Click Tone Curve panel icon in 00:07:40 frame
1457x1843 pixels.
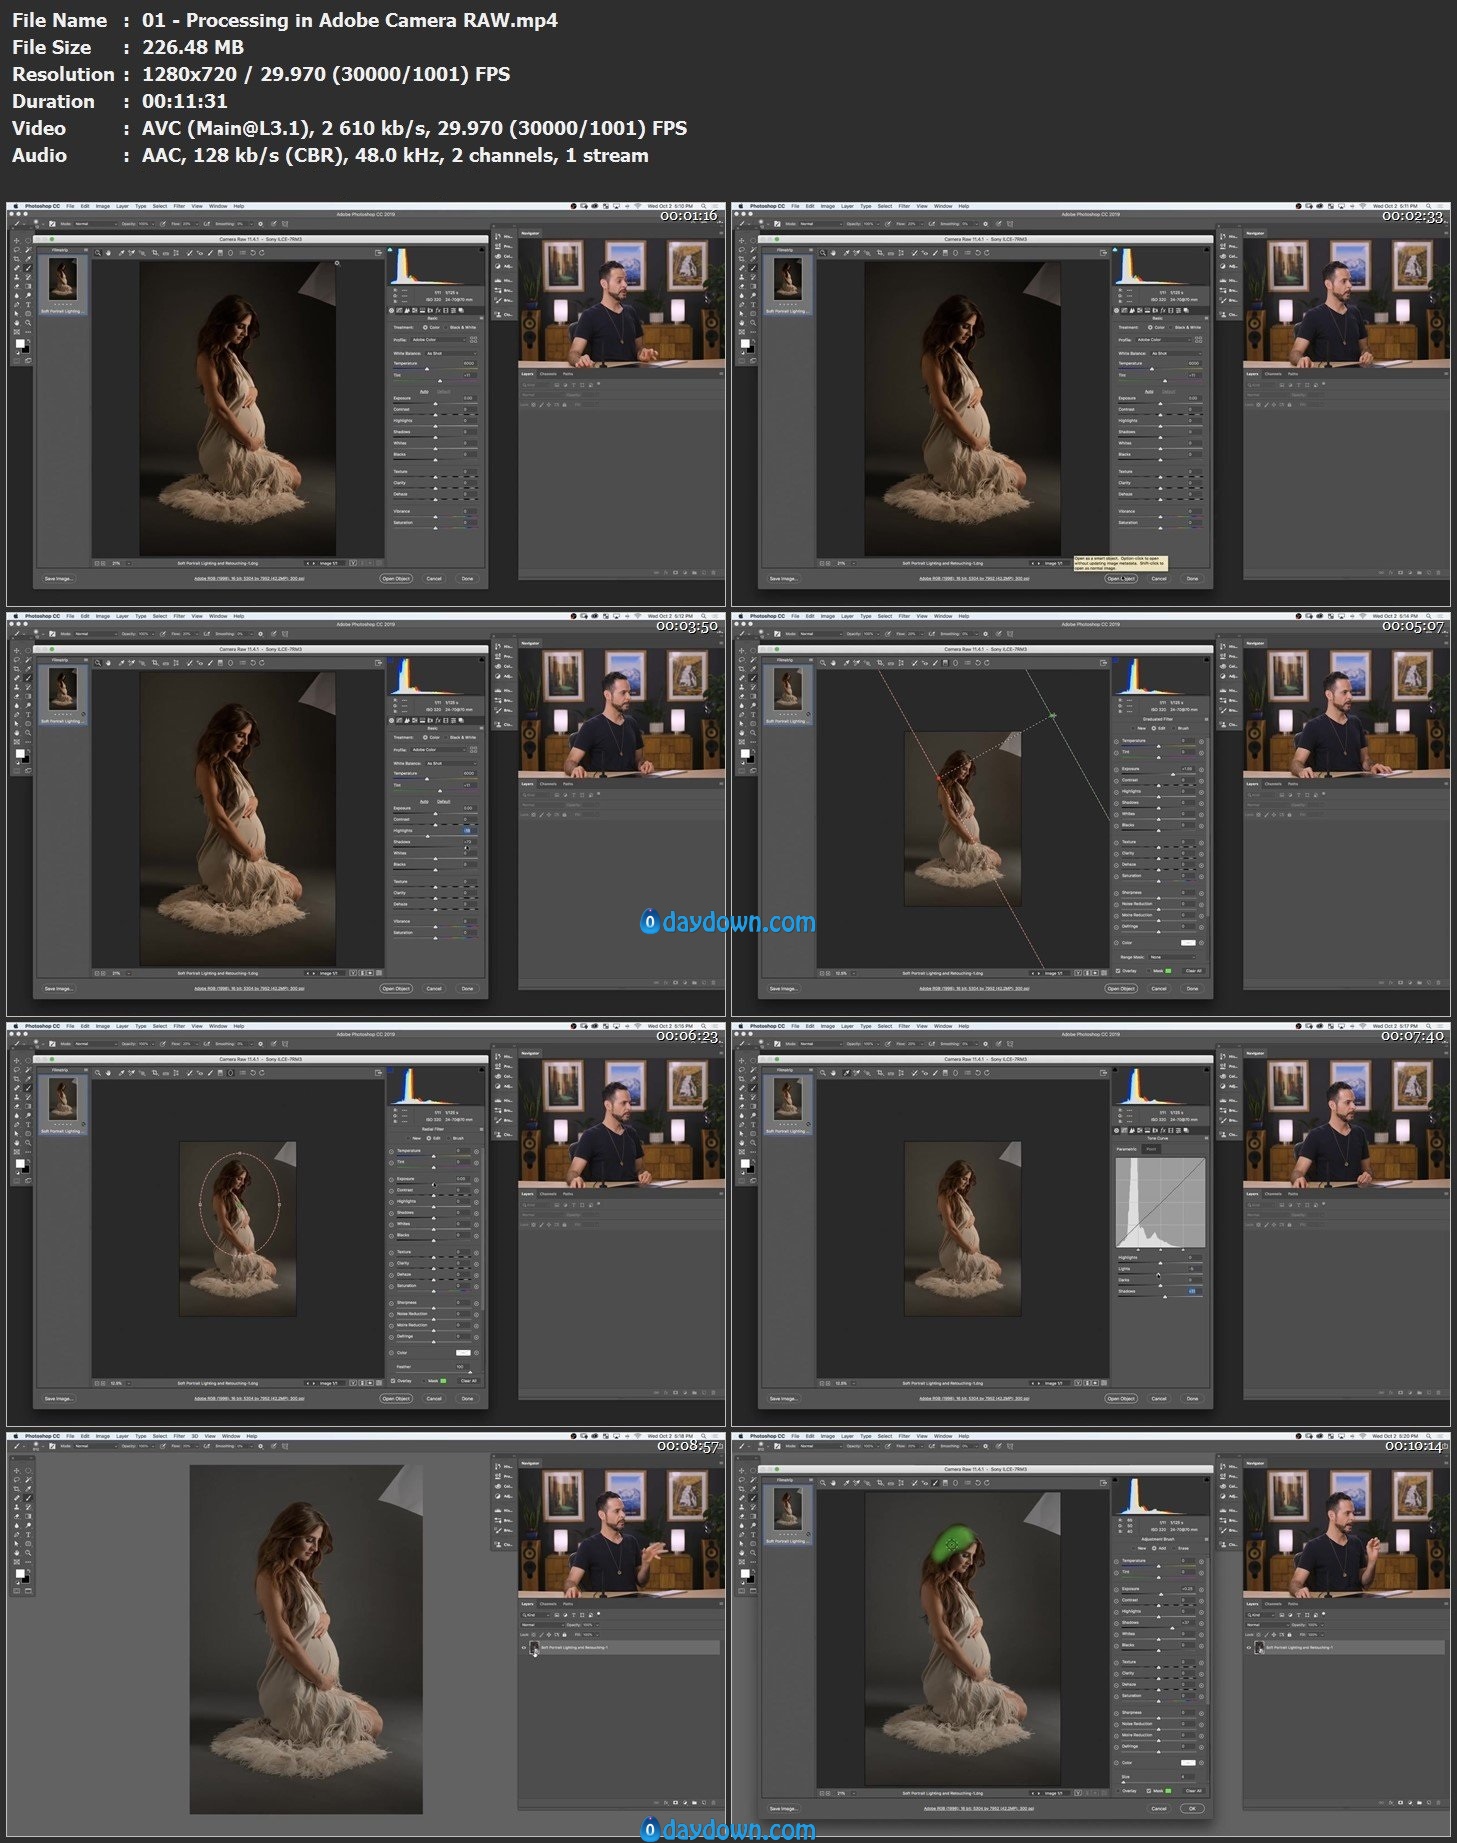point(1125,1130)
